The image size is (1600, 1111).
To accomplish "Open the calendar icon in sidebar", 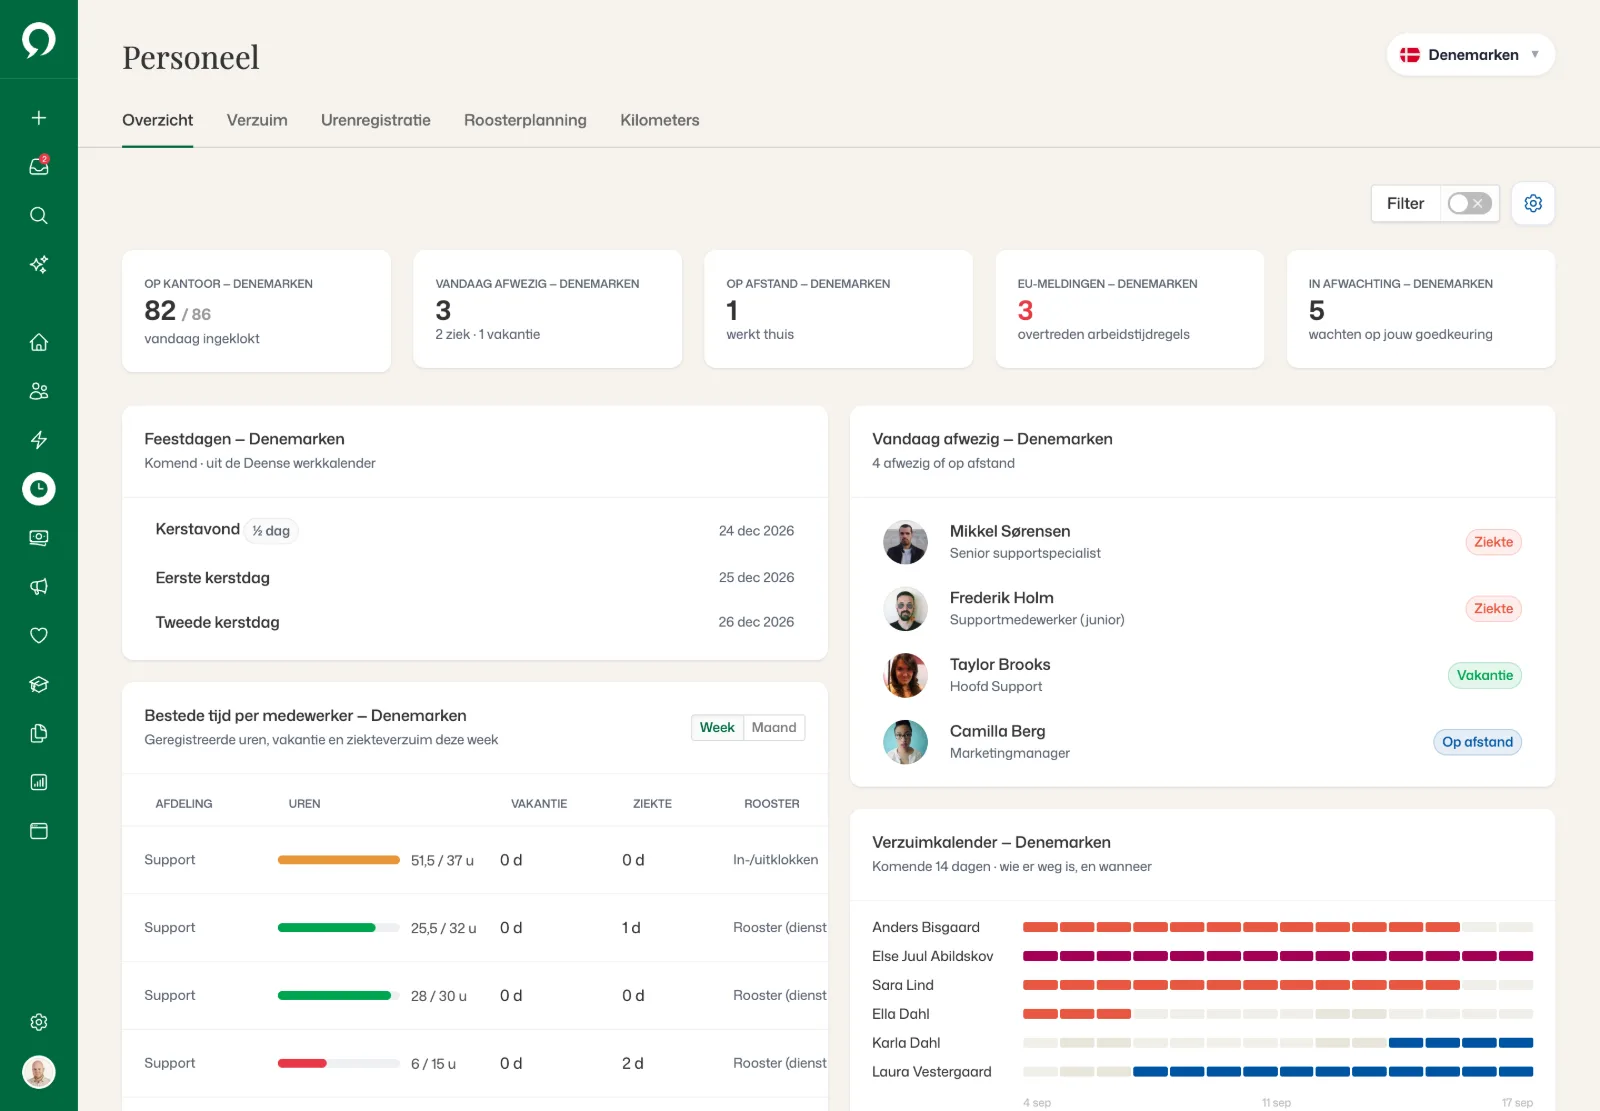I will (39, 831).
